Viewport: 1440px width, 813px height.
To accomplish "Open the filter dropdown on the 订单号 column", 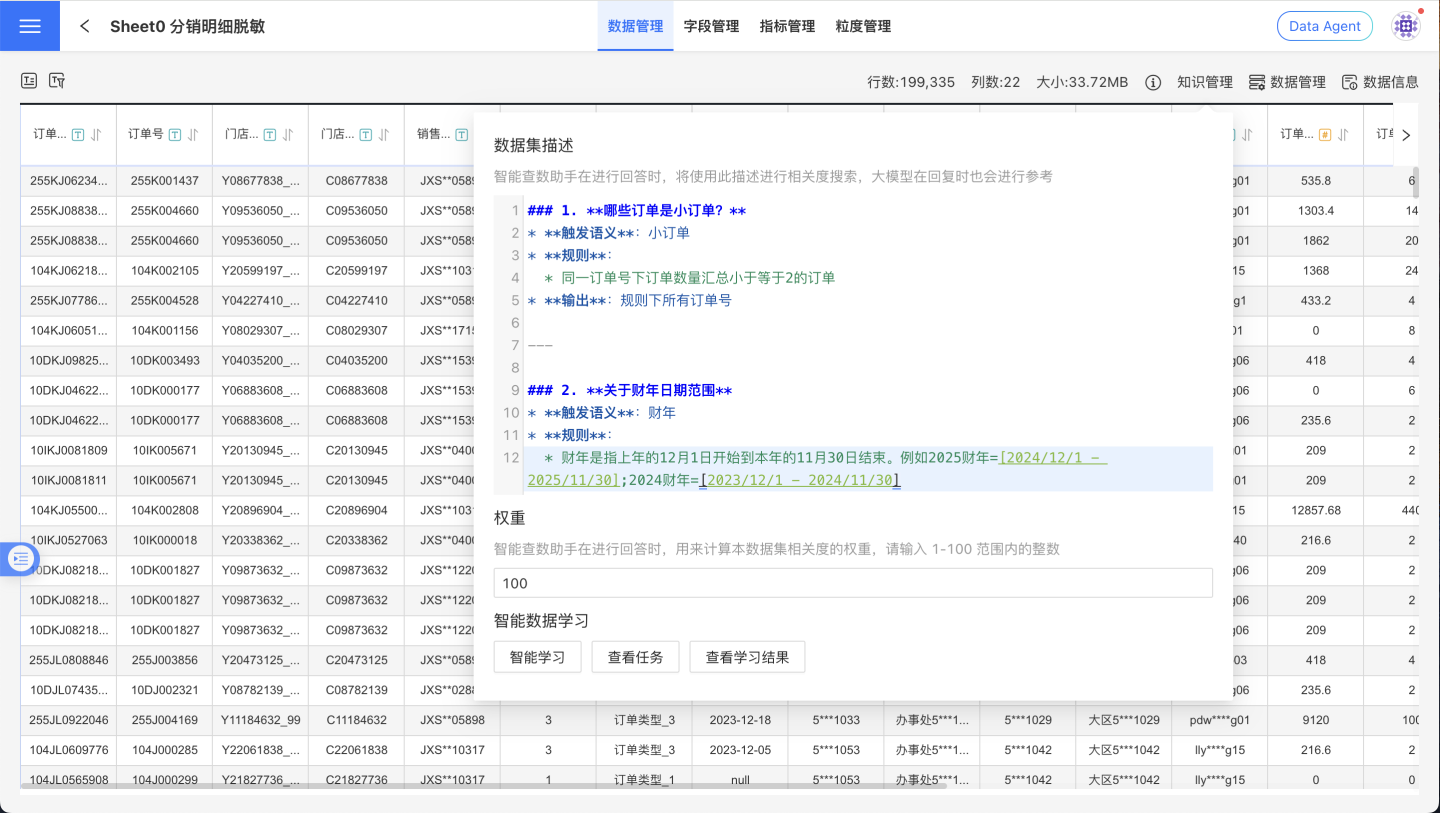I will pos(175,133).
